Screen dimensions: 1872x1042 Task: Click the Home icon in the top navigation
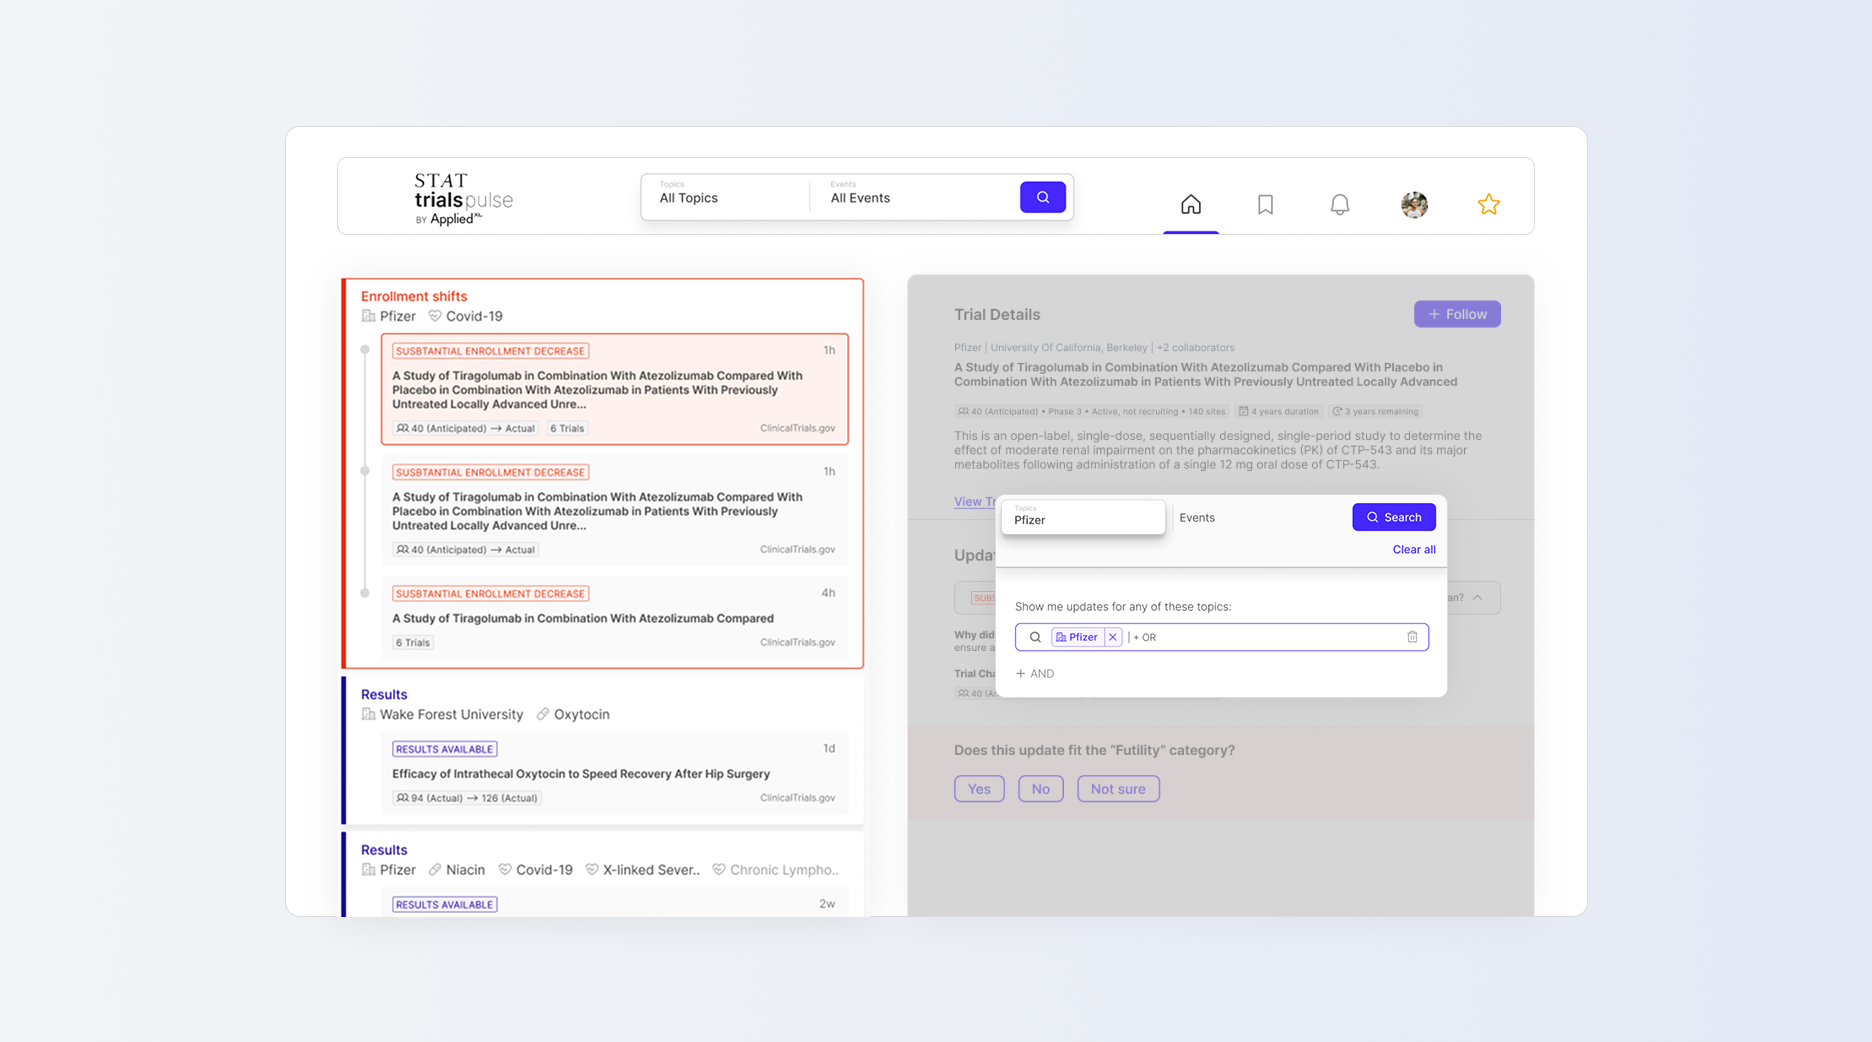[1190, 205]
